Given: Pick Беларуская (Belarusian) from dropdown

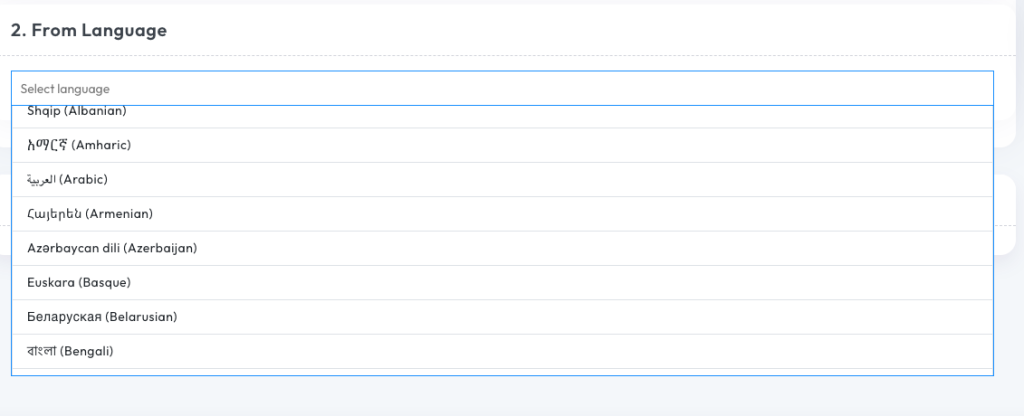Looking at the screenshot, I should pyautogui.click(x=102, y=317).
